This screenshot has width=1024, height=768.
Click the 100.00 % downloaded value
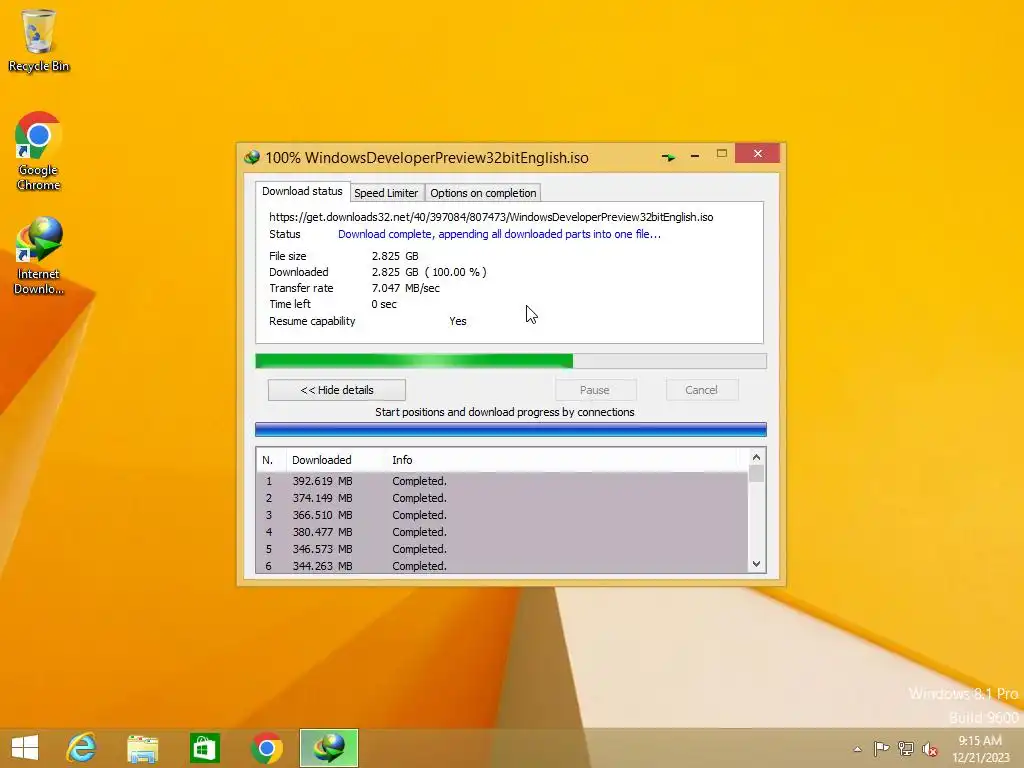456,272
